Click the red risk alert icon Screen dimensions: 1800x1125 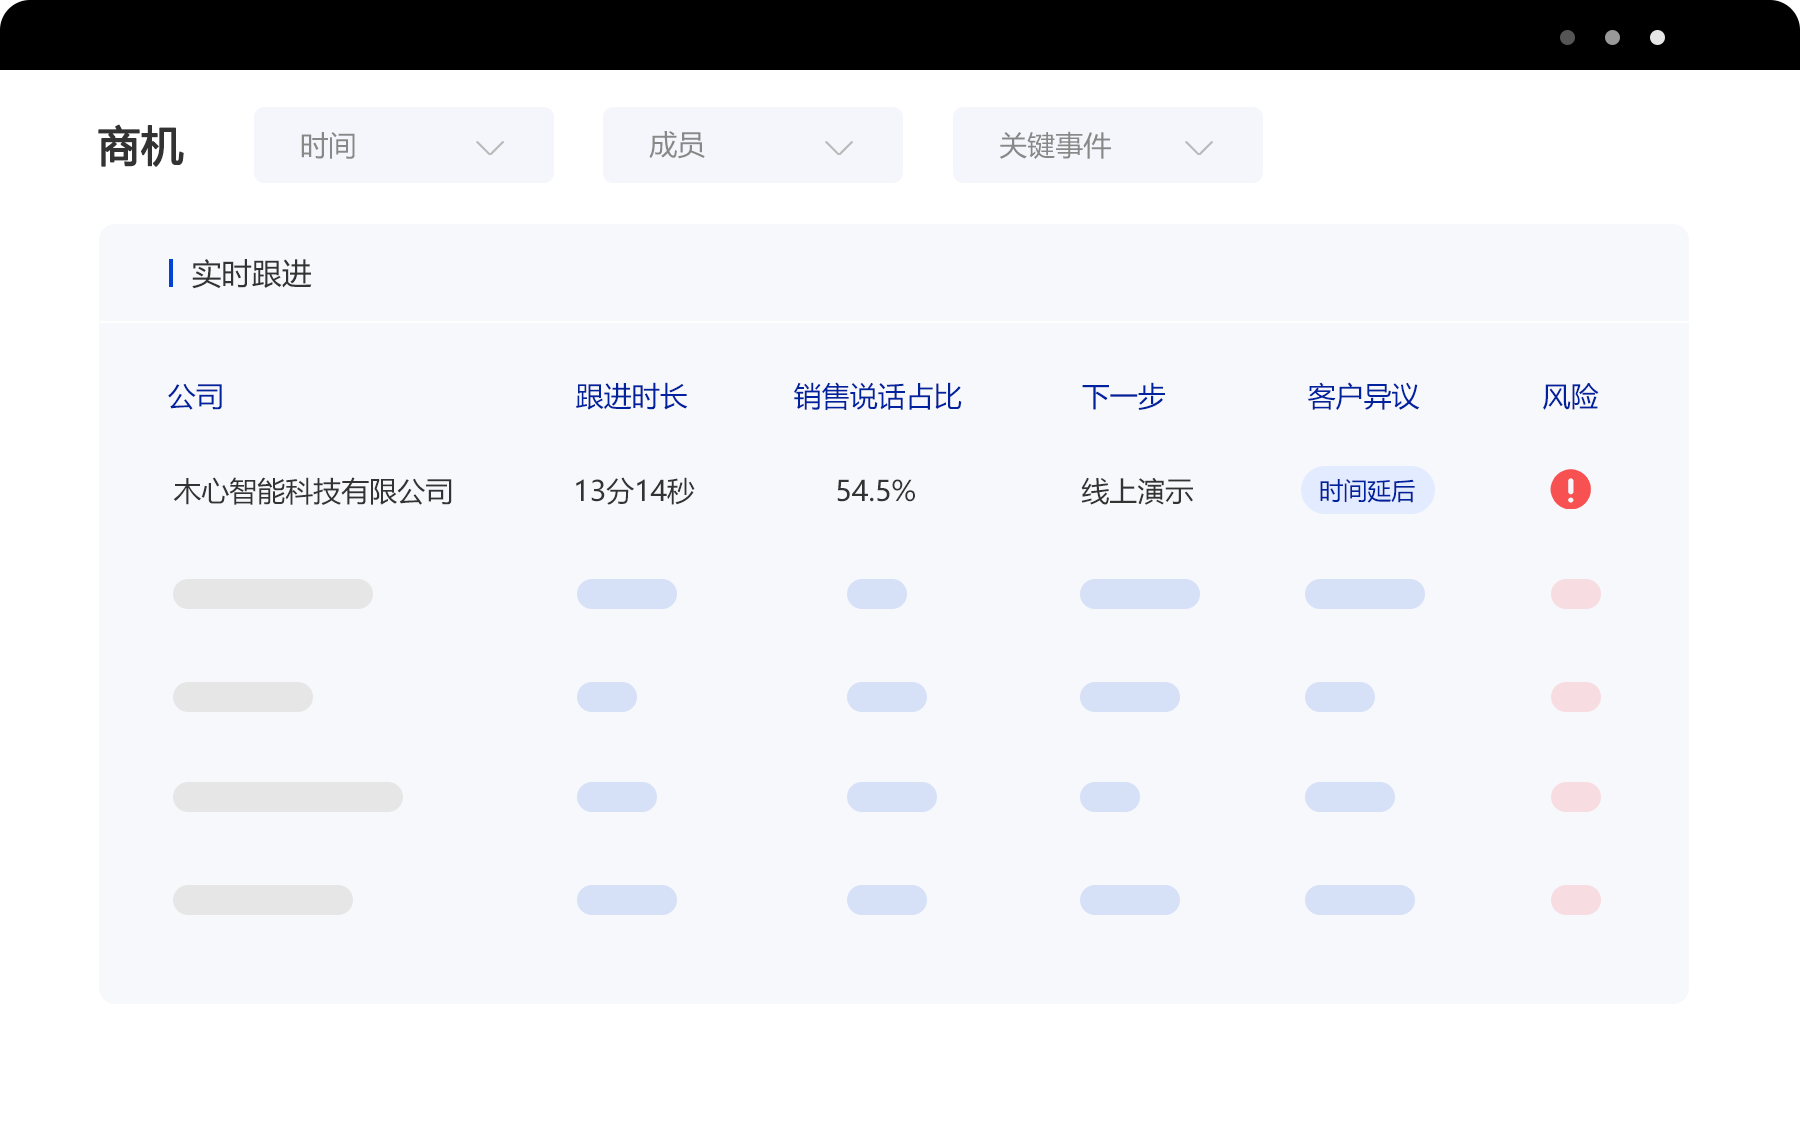1570,490
